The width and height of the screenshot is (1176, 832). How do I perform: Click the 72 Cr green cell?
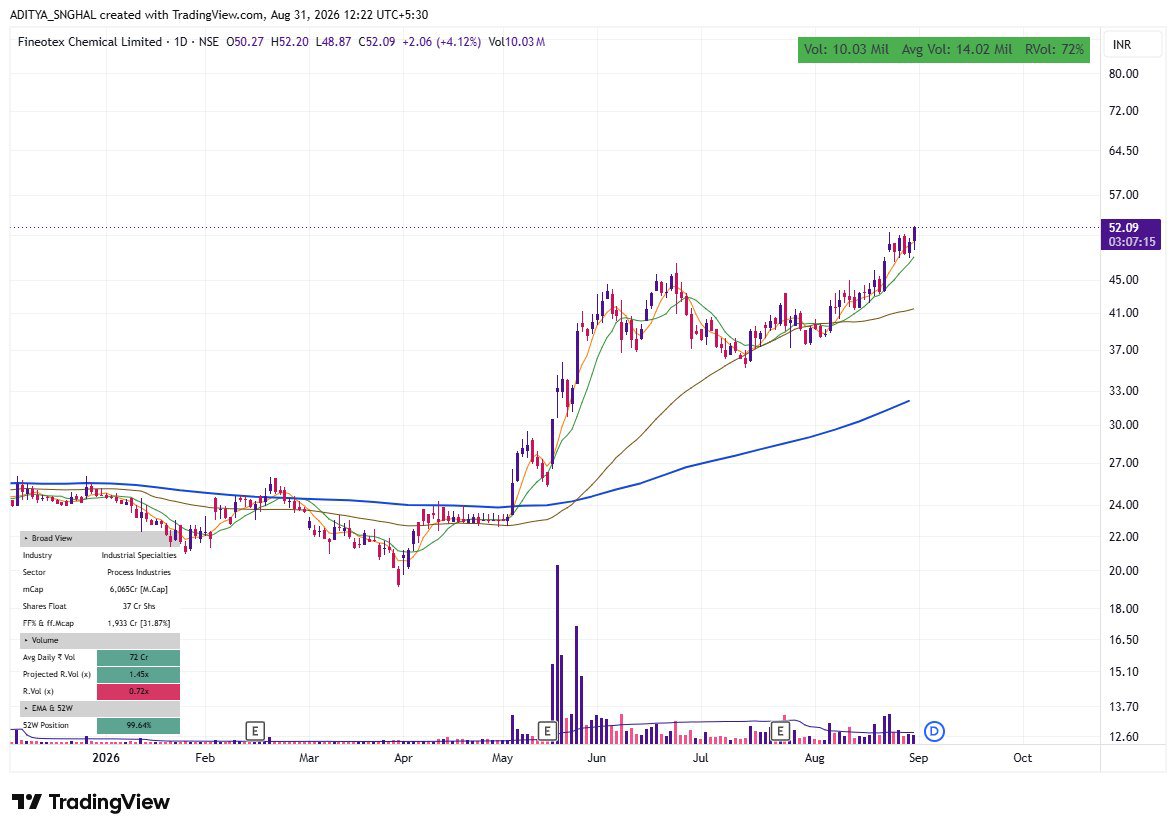pos(139,657)
